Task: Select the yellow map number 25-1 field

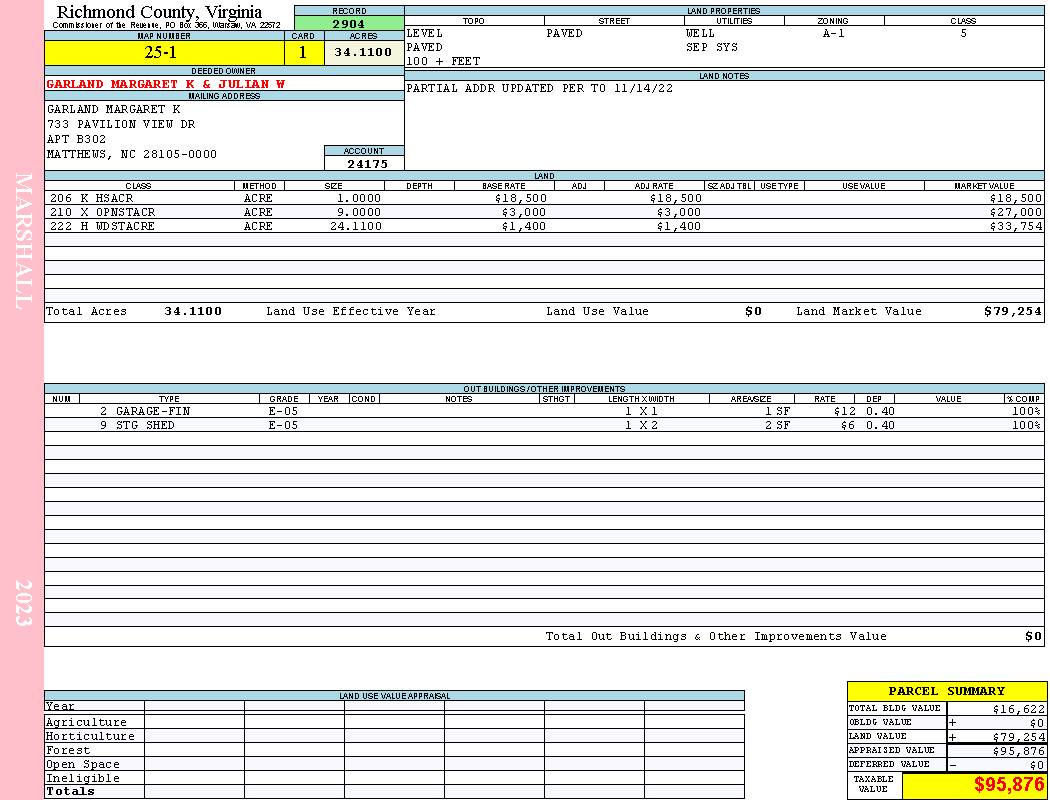Action: point(165,52)
